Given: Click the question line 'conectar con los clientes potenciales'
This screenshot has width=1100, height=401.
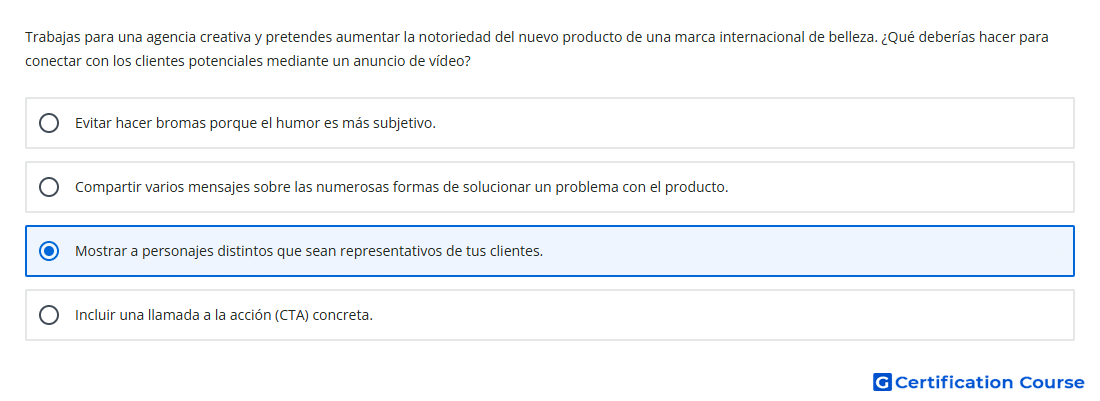Looking at the screenshot, I should [248, 61].
